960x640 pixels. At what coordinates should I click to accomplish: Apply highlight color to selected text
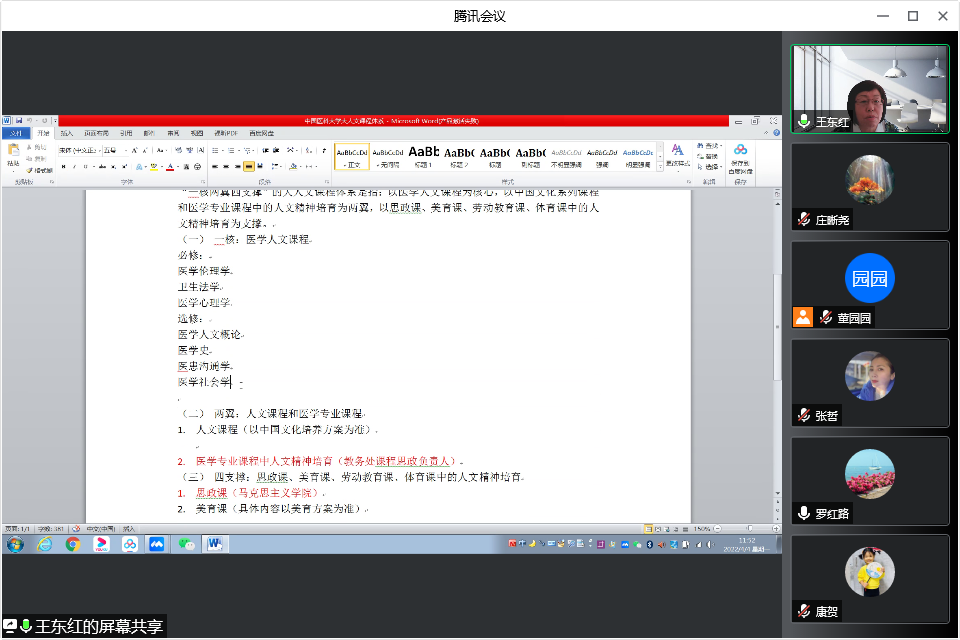tap(152, 166)
